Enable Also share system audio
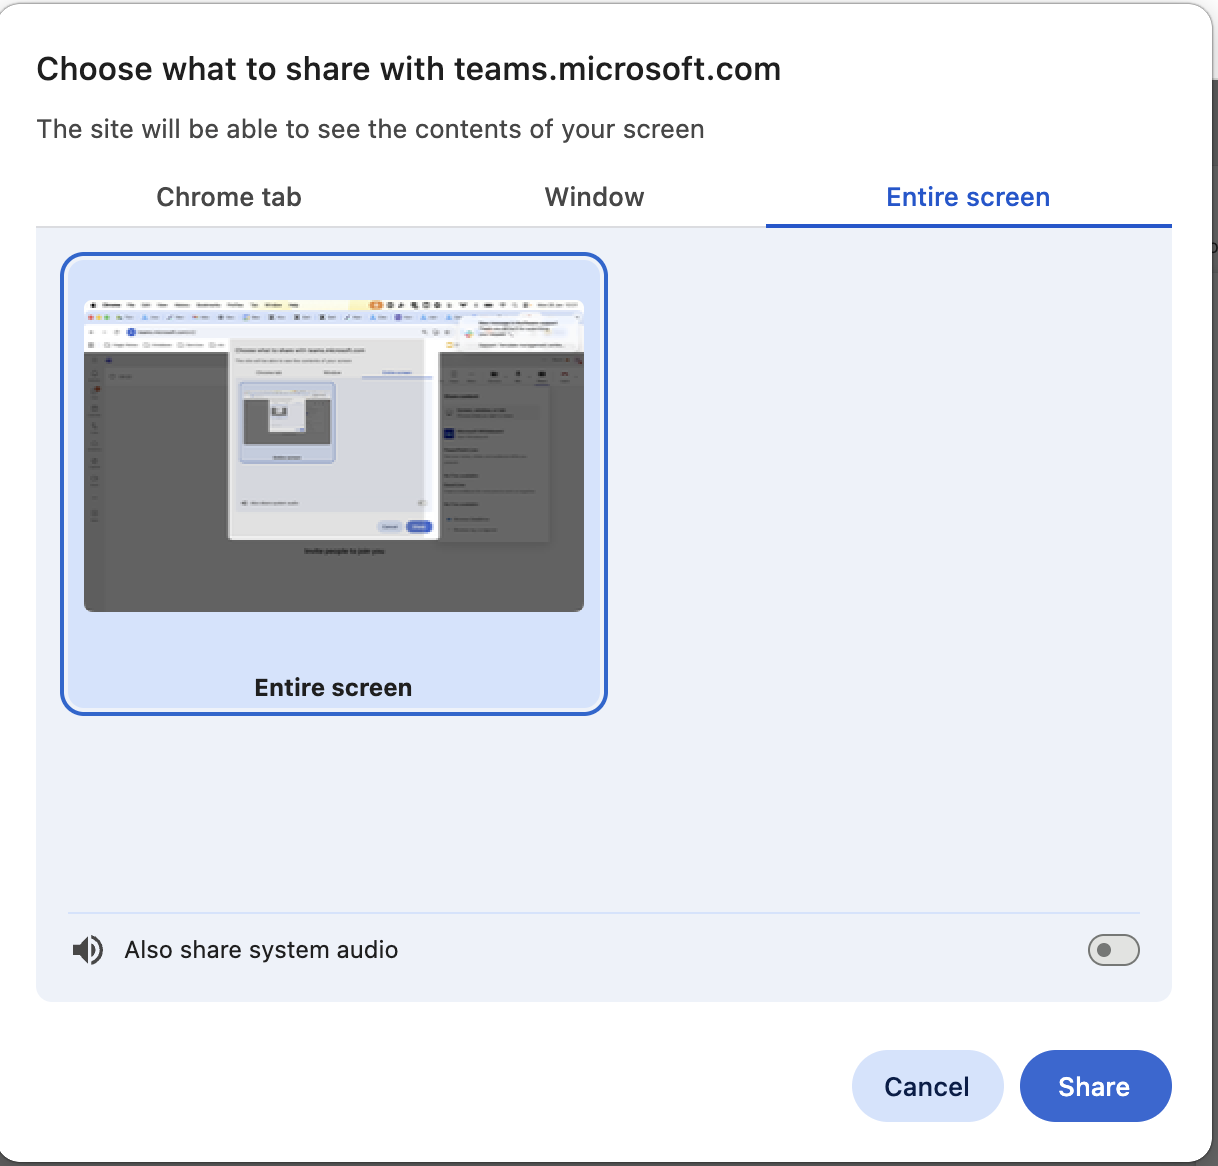The width and height of the screenshot is (1218, 1166). click(1113, 950)
